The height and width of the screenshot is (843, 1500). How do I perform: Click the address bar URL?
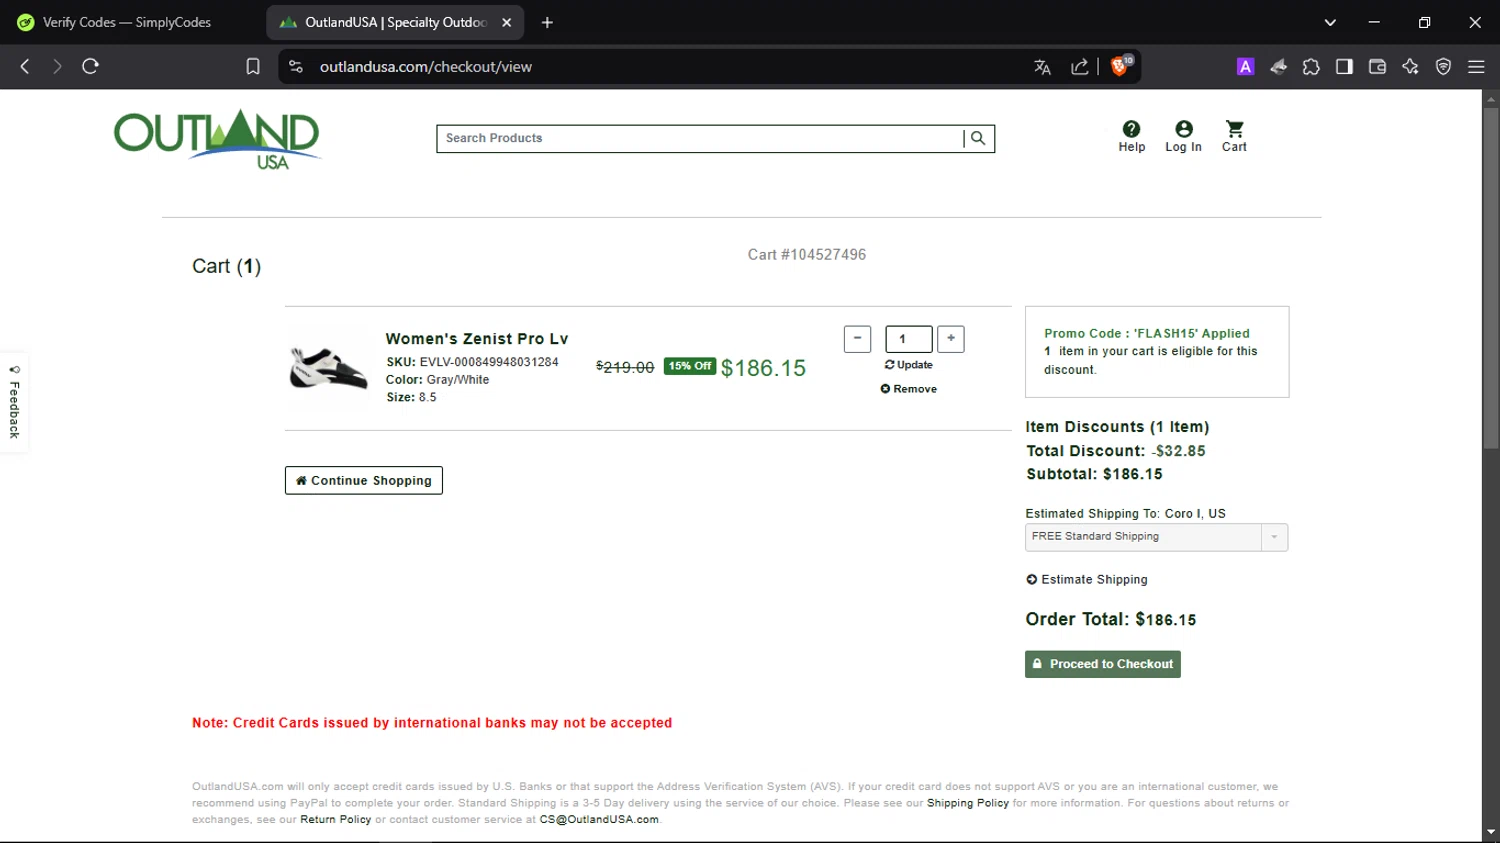(x=426, y=67)
